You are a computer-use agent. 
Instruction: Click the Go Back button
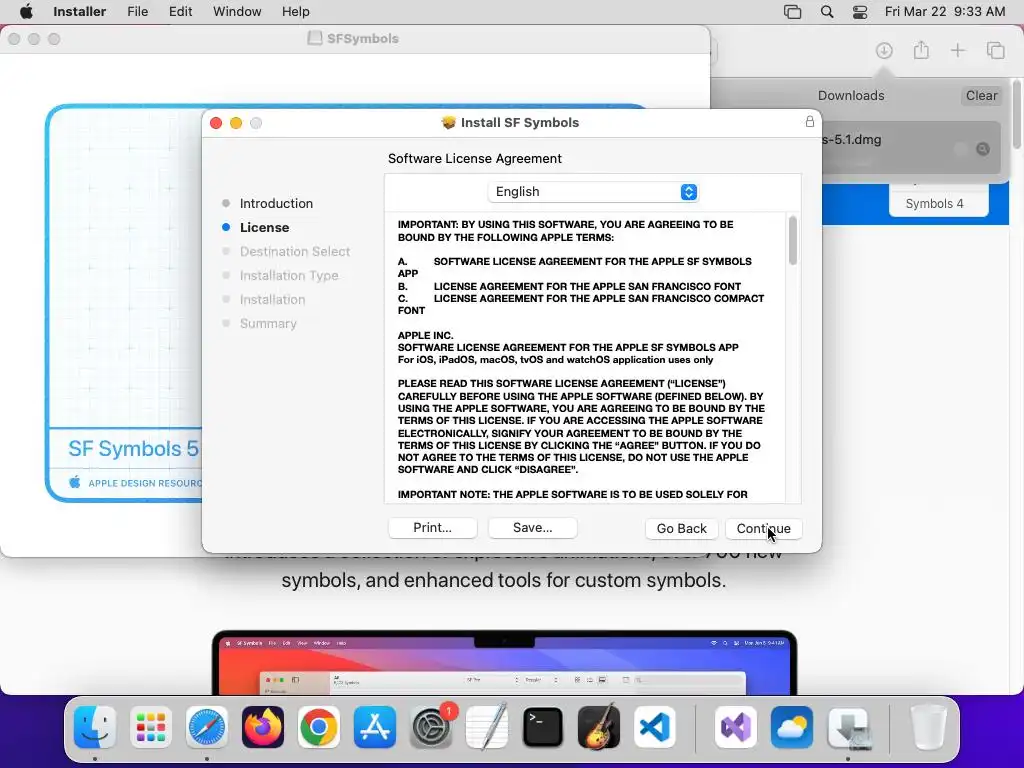[x=681, y=528]
